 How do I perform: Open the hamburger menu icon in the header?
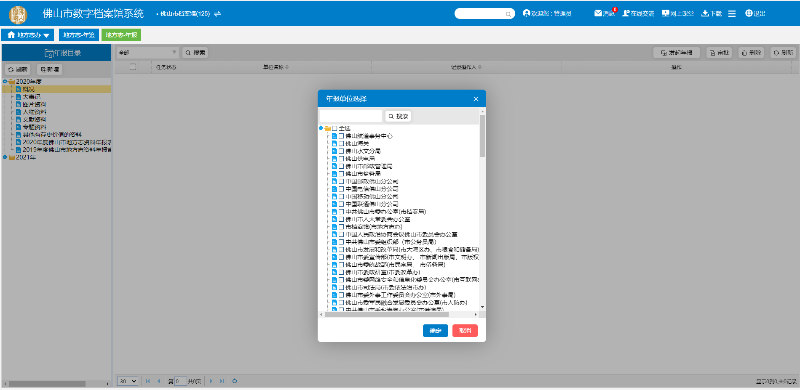732,14
